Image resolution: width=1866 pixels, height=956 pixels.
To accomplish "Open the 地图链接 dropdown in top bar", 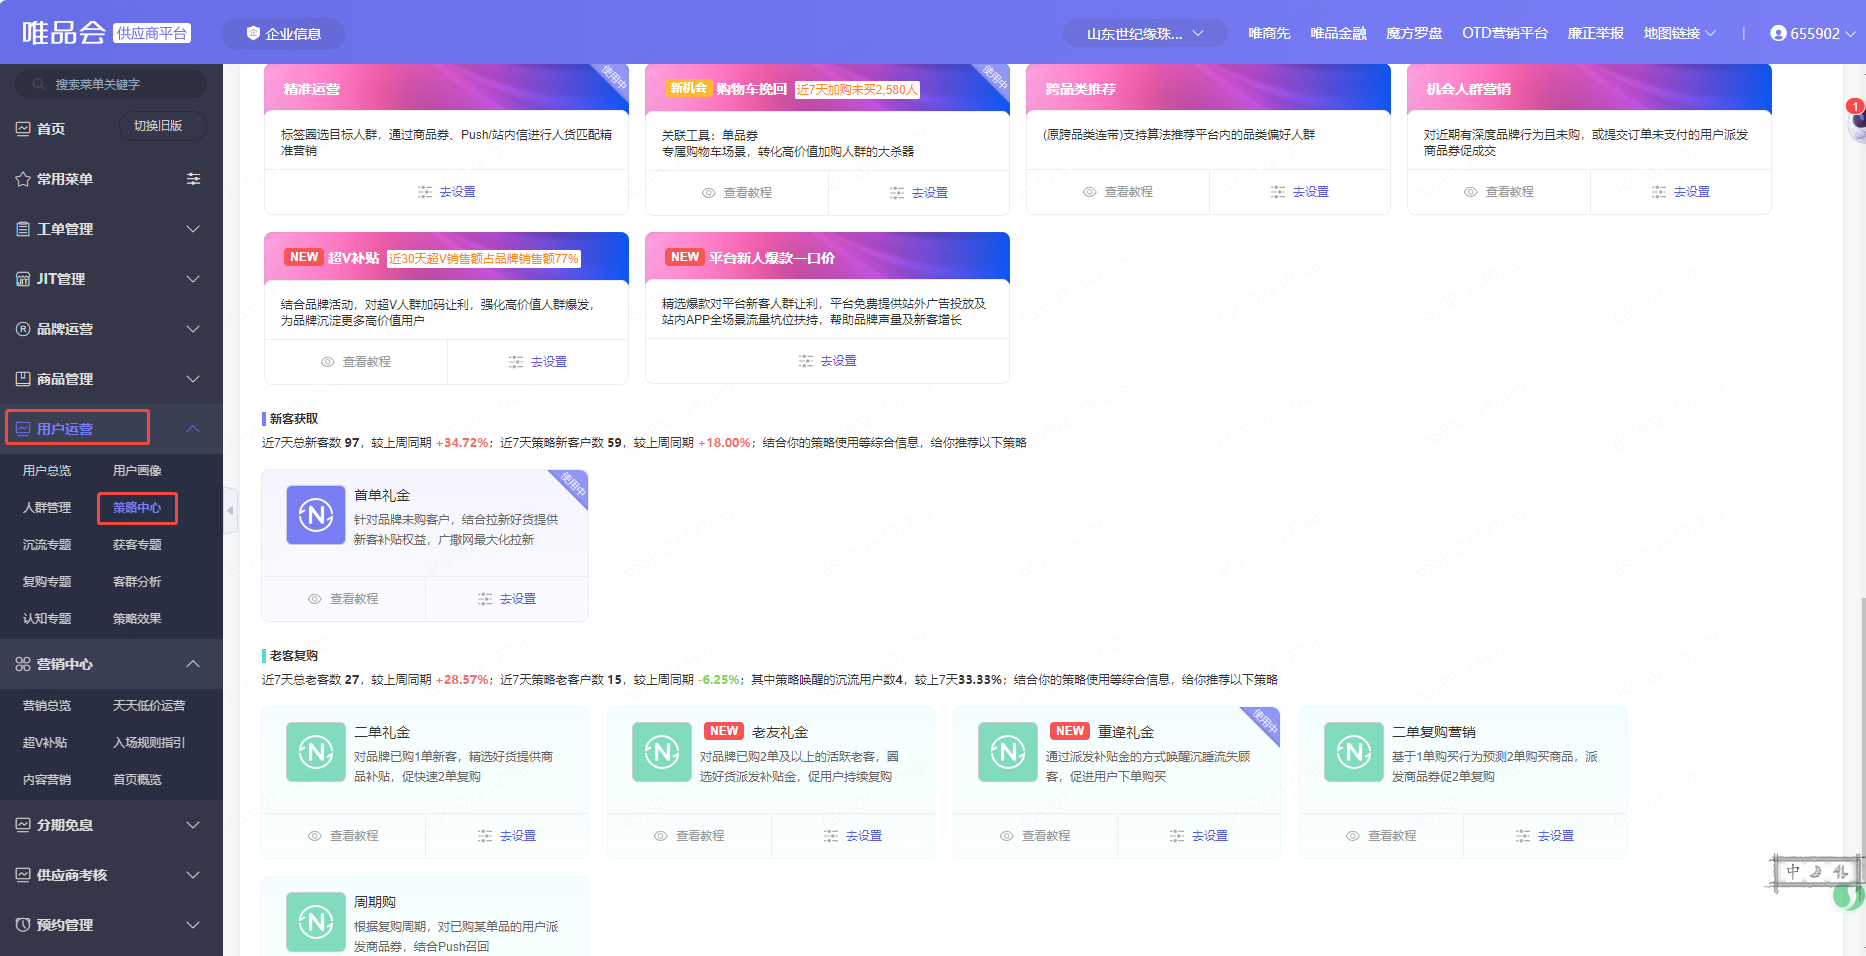I will point(1679,33).
